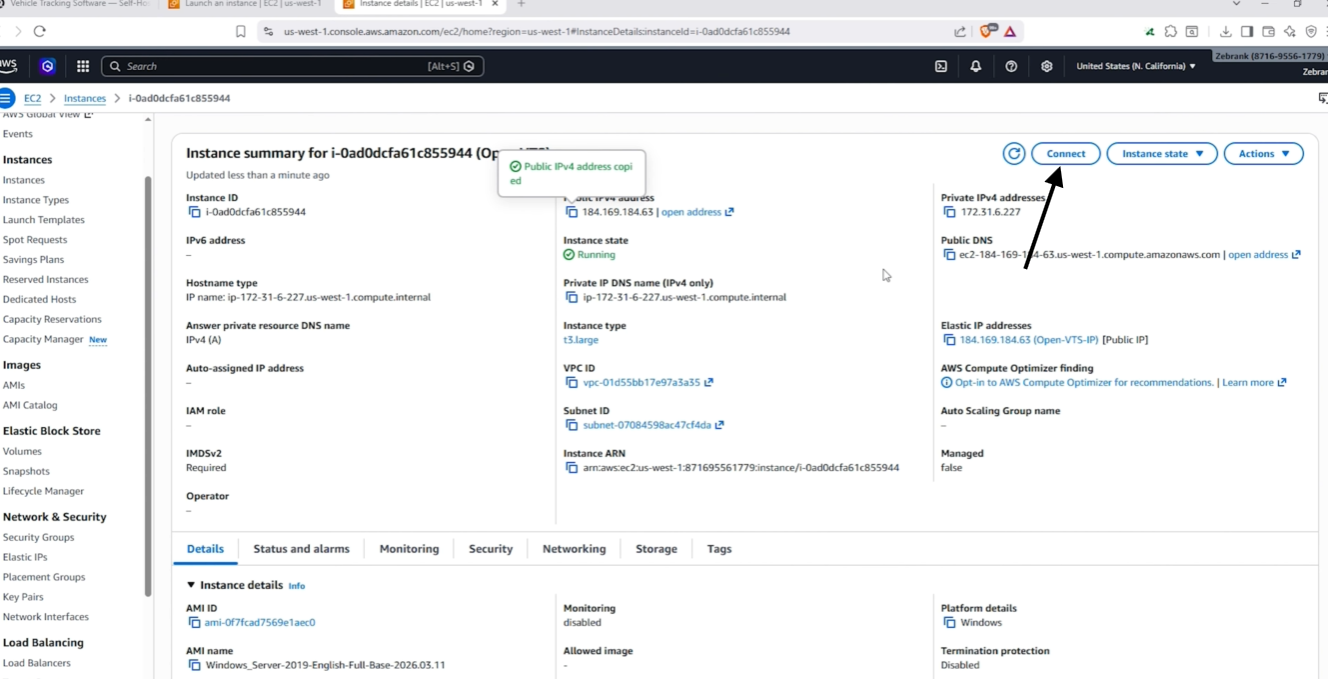Open the console settings gear
The image size is (1328, 679).
click(x=1047, y=66)
